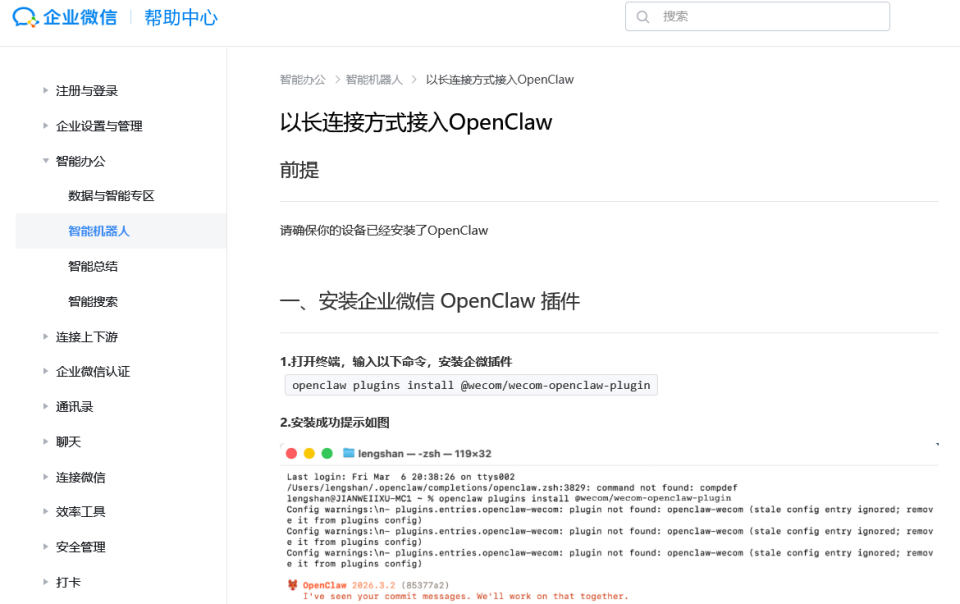Screen dimensions: 960x604
Task: Collapse the 智能办公 section arrow
Action: 45,161
